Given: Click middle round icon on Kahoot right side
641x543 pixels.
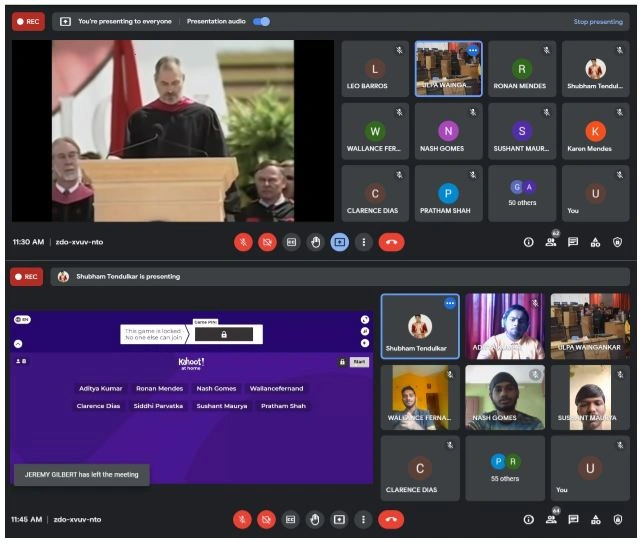Looking at the screenshot, I should coord(365,332).
